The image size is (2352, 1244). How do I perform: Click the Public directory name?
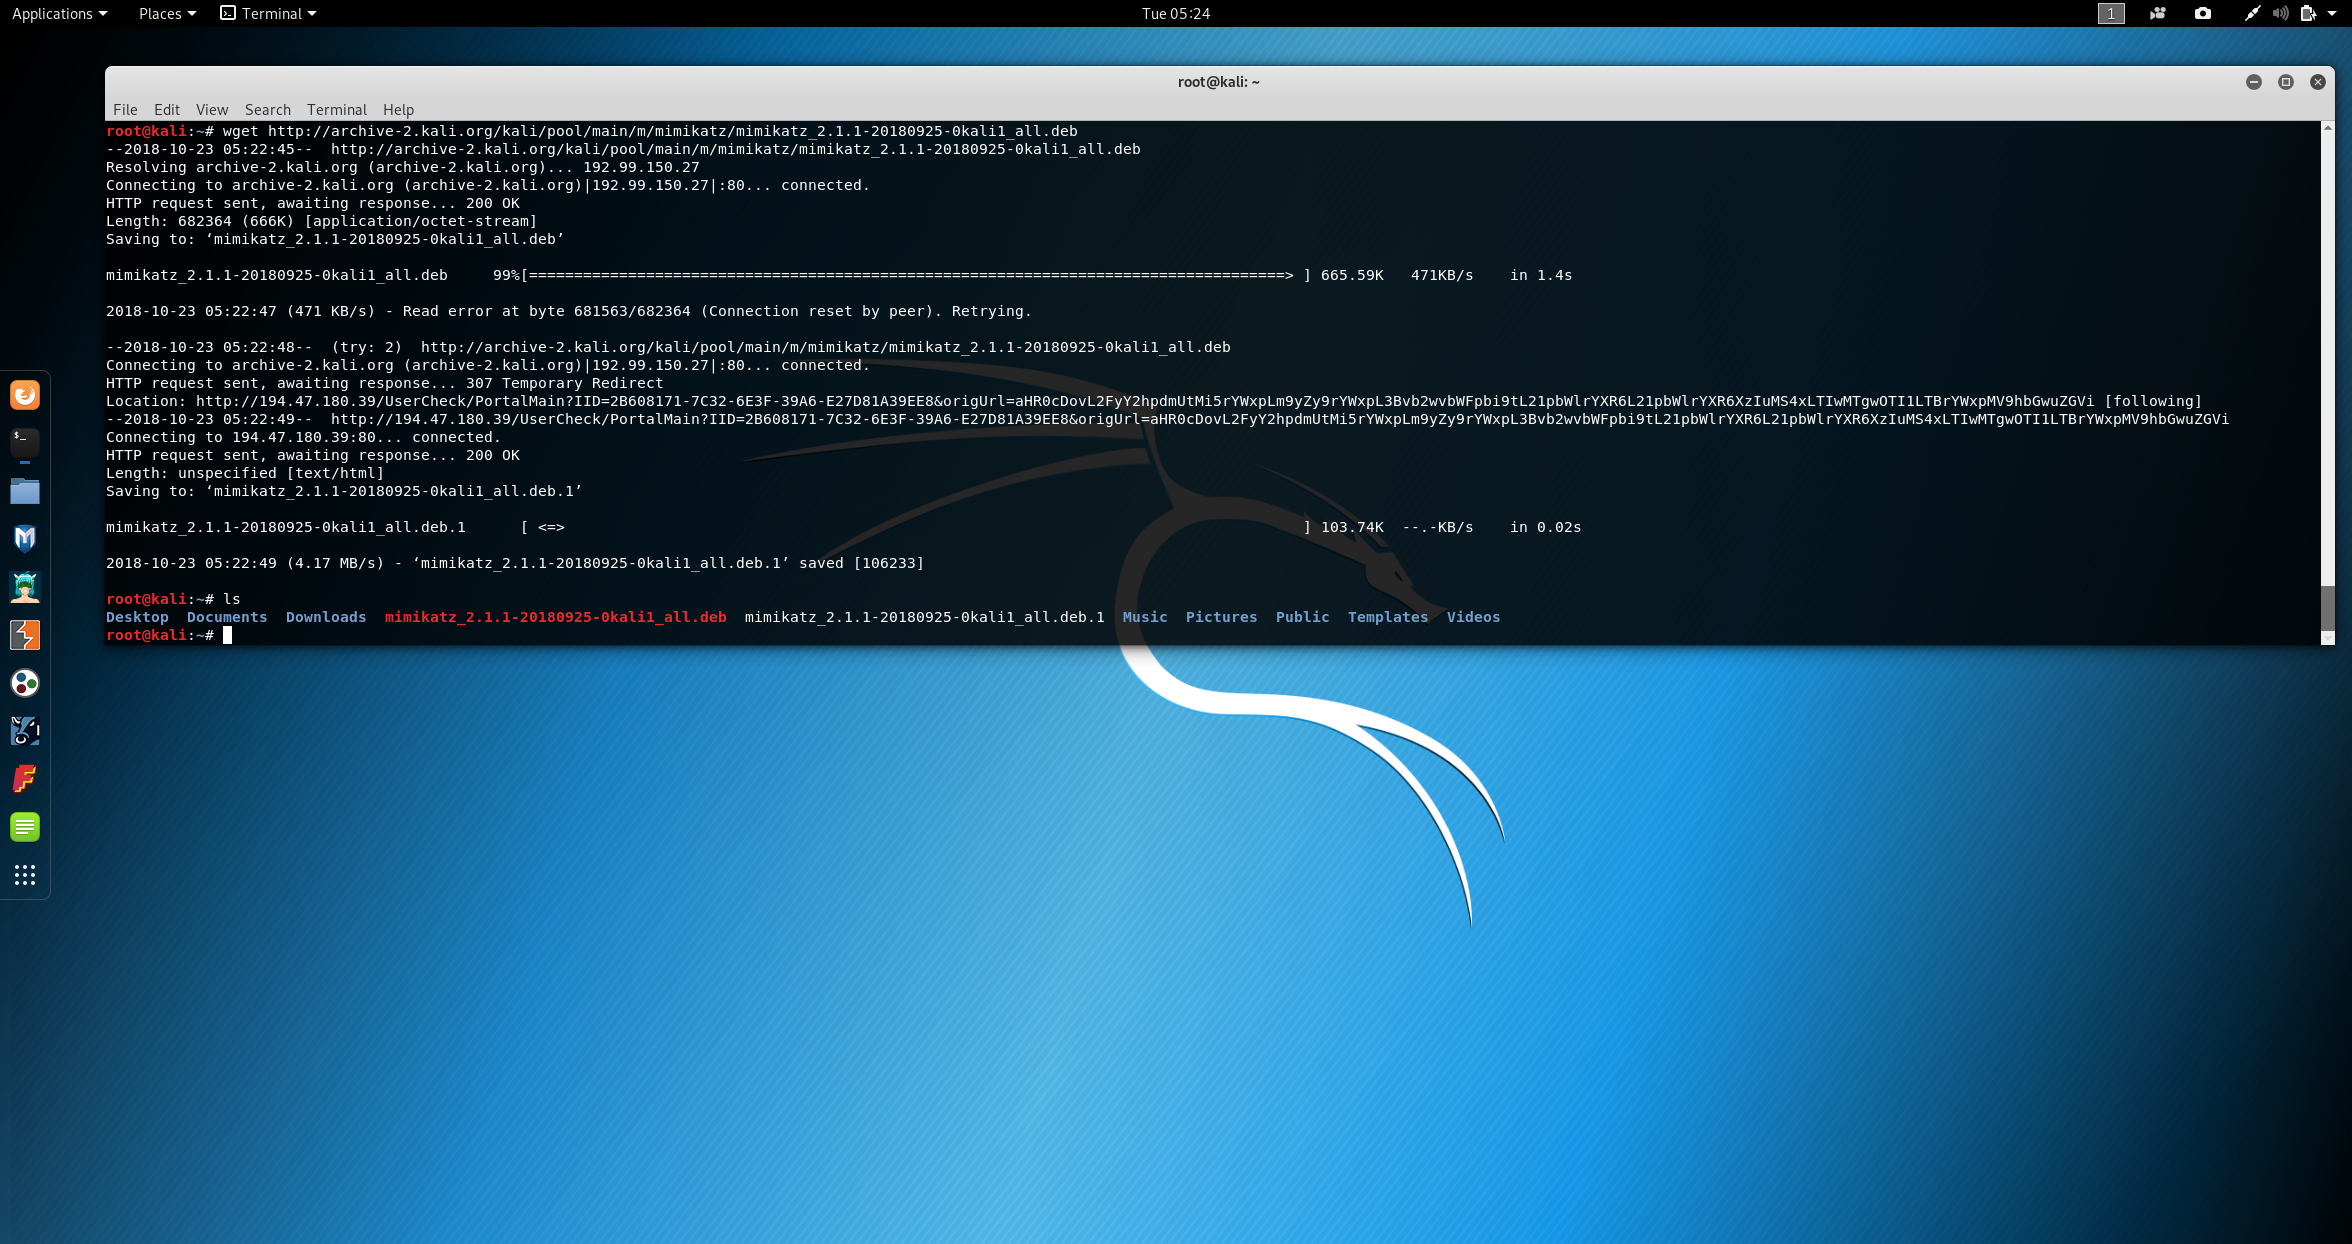[x=1303, y=617]
